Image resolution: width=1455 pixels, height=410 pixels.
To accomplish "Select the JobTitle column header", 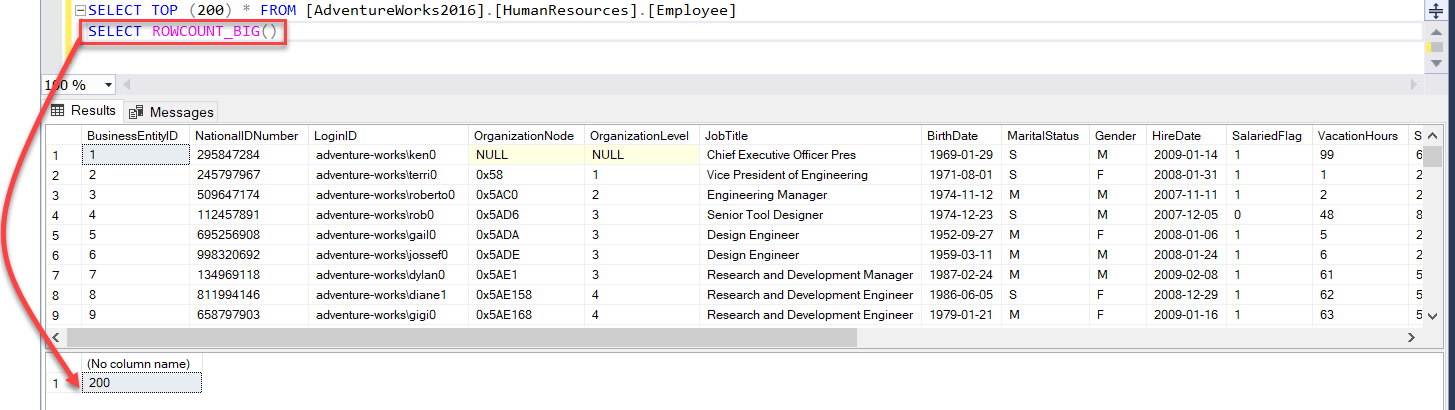I will coord(727,135).
